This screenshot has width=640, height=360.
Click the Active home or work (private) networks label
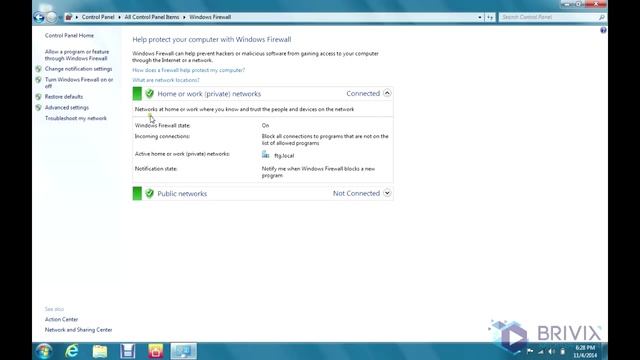pos(182,154)
